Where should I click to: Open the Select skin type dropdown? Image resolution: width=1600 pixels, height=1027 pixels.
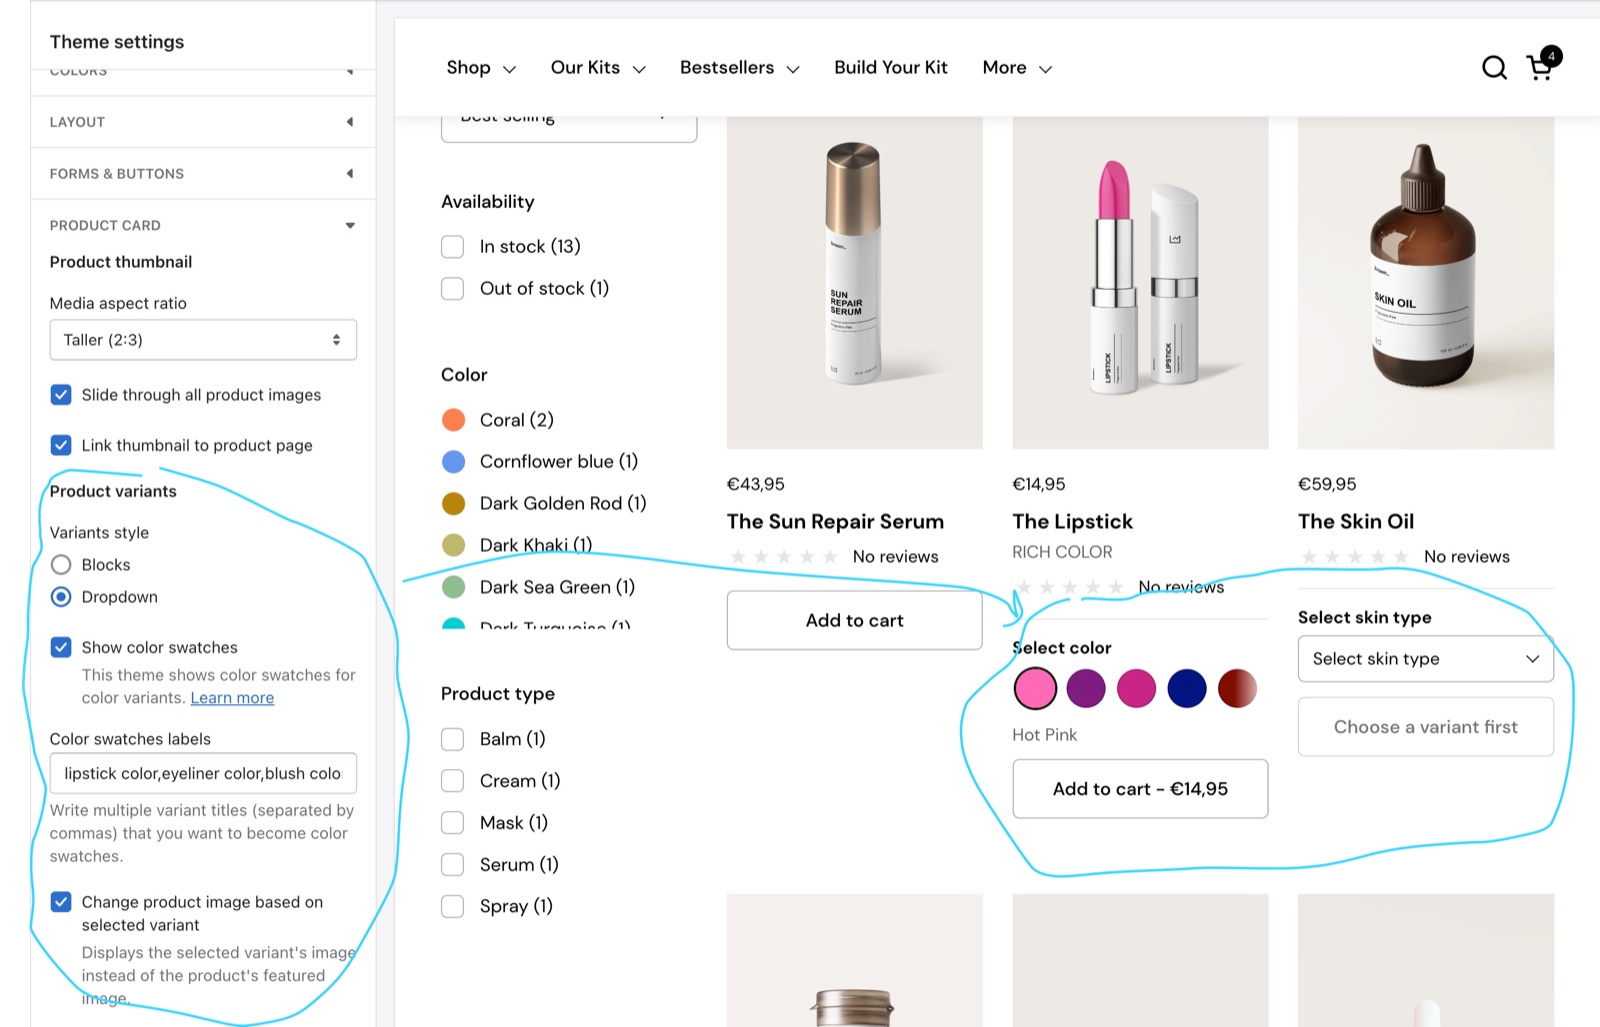(x=1425, y=659)
